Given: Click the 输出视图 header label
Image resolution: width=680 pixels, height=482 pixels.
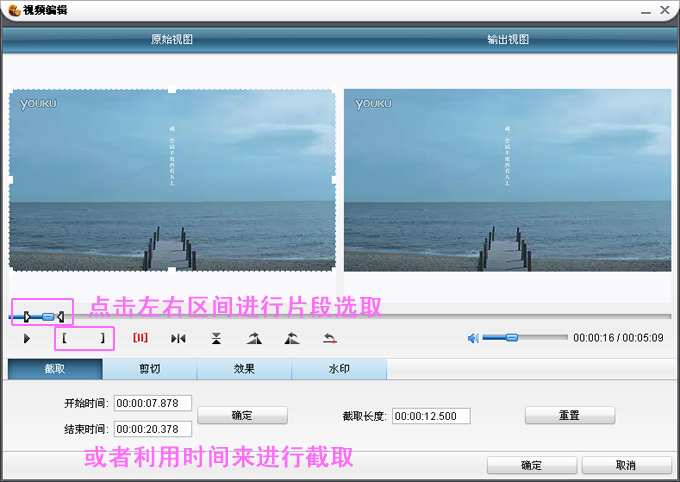Looking at the screenshot, I should 508,39.
